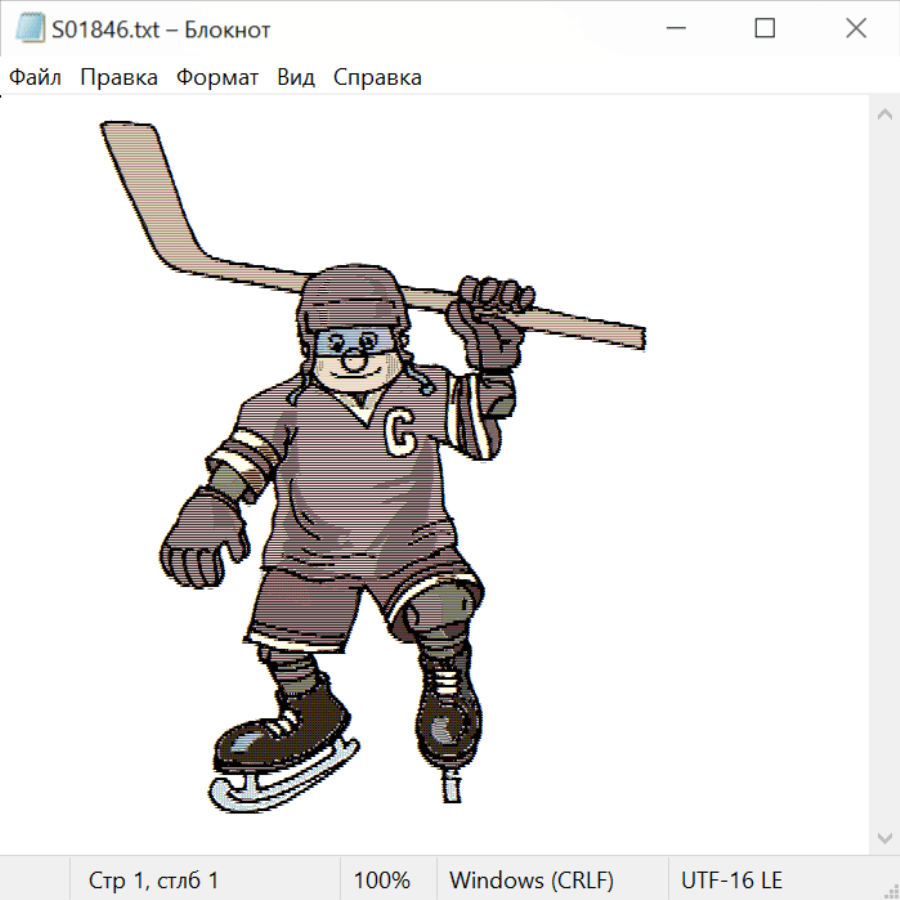Screen dimensions: 900x900
Task: Click the 100% zoom indicator
Action: (x=382, y=880)
